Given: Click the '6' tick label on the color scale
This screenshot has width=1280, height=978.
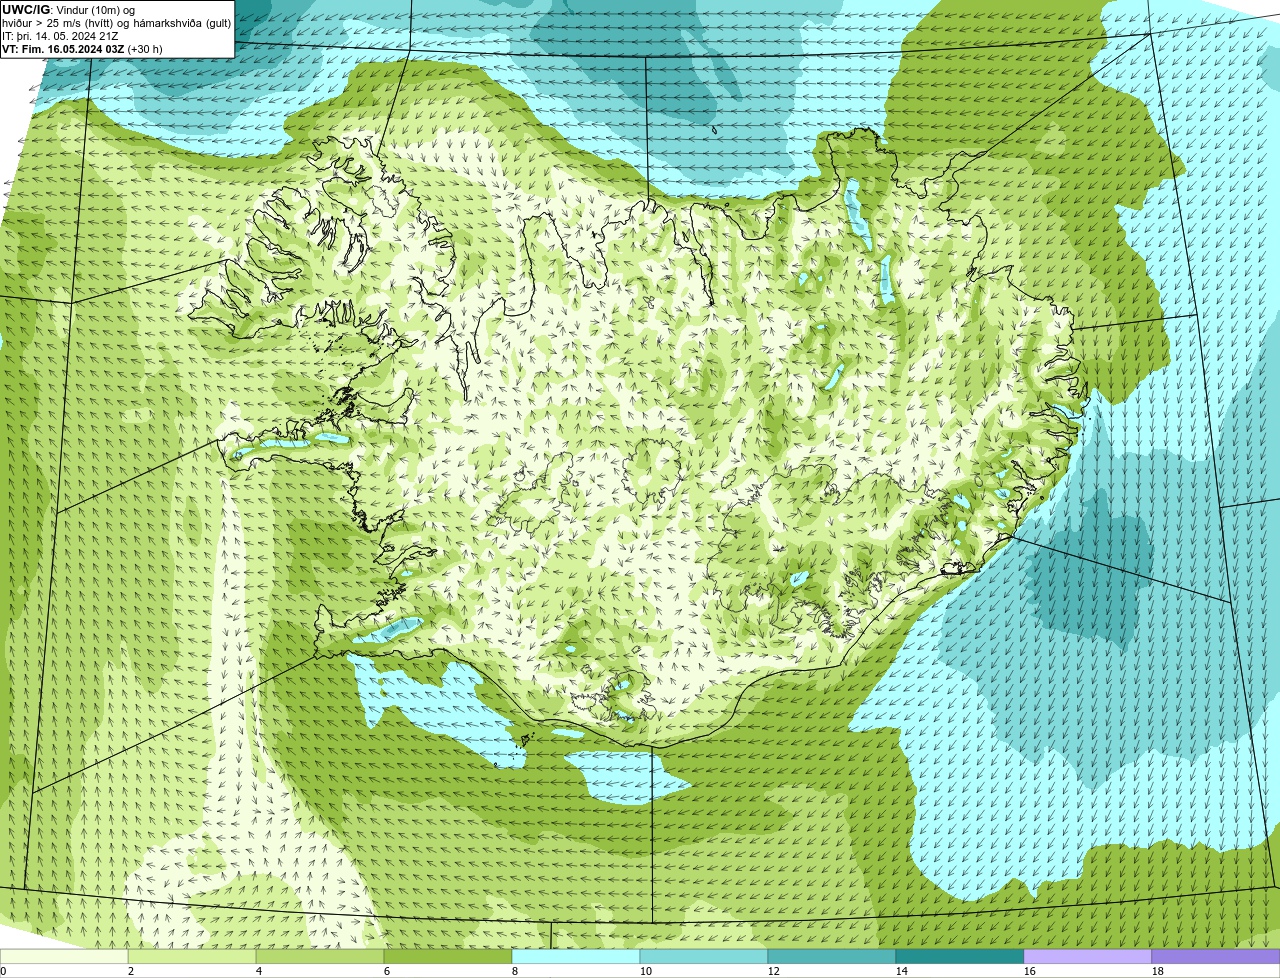Looking at the screenshot, I should pyautogui.click(x=387, y=971).
